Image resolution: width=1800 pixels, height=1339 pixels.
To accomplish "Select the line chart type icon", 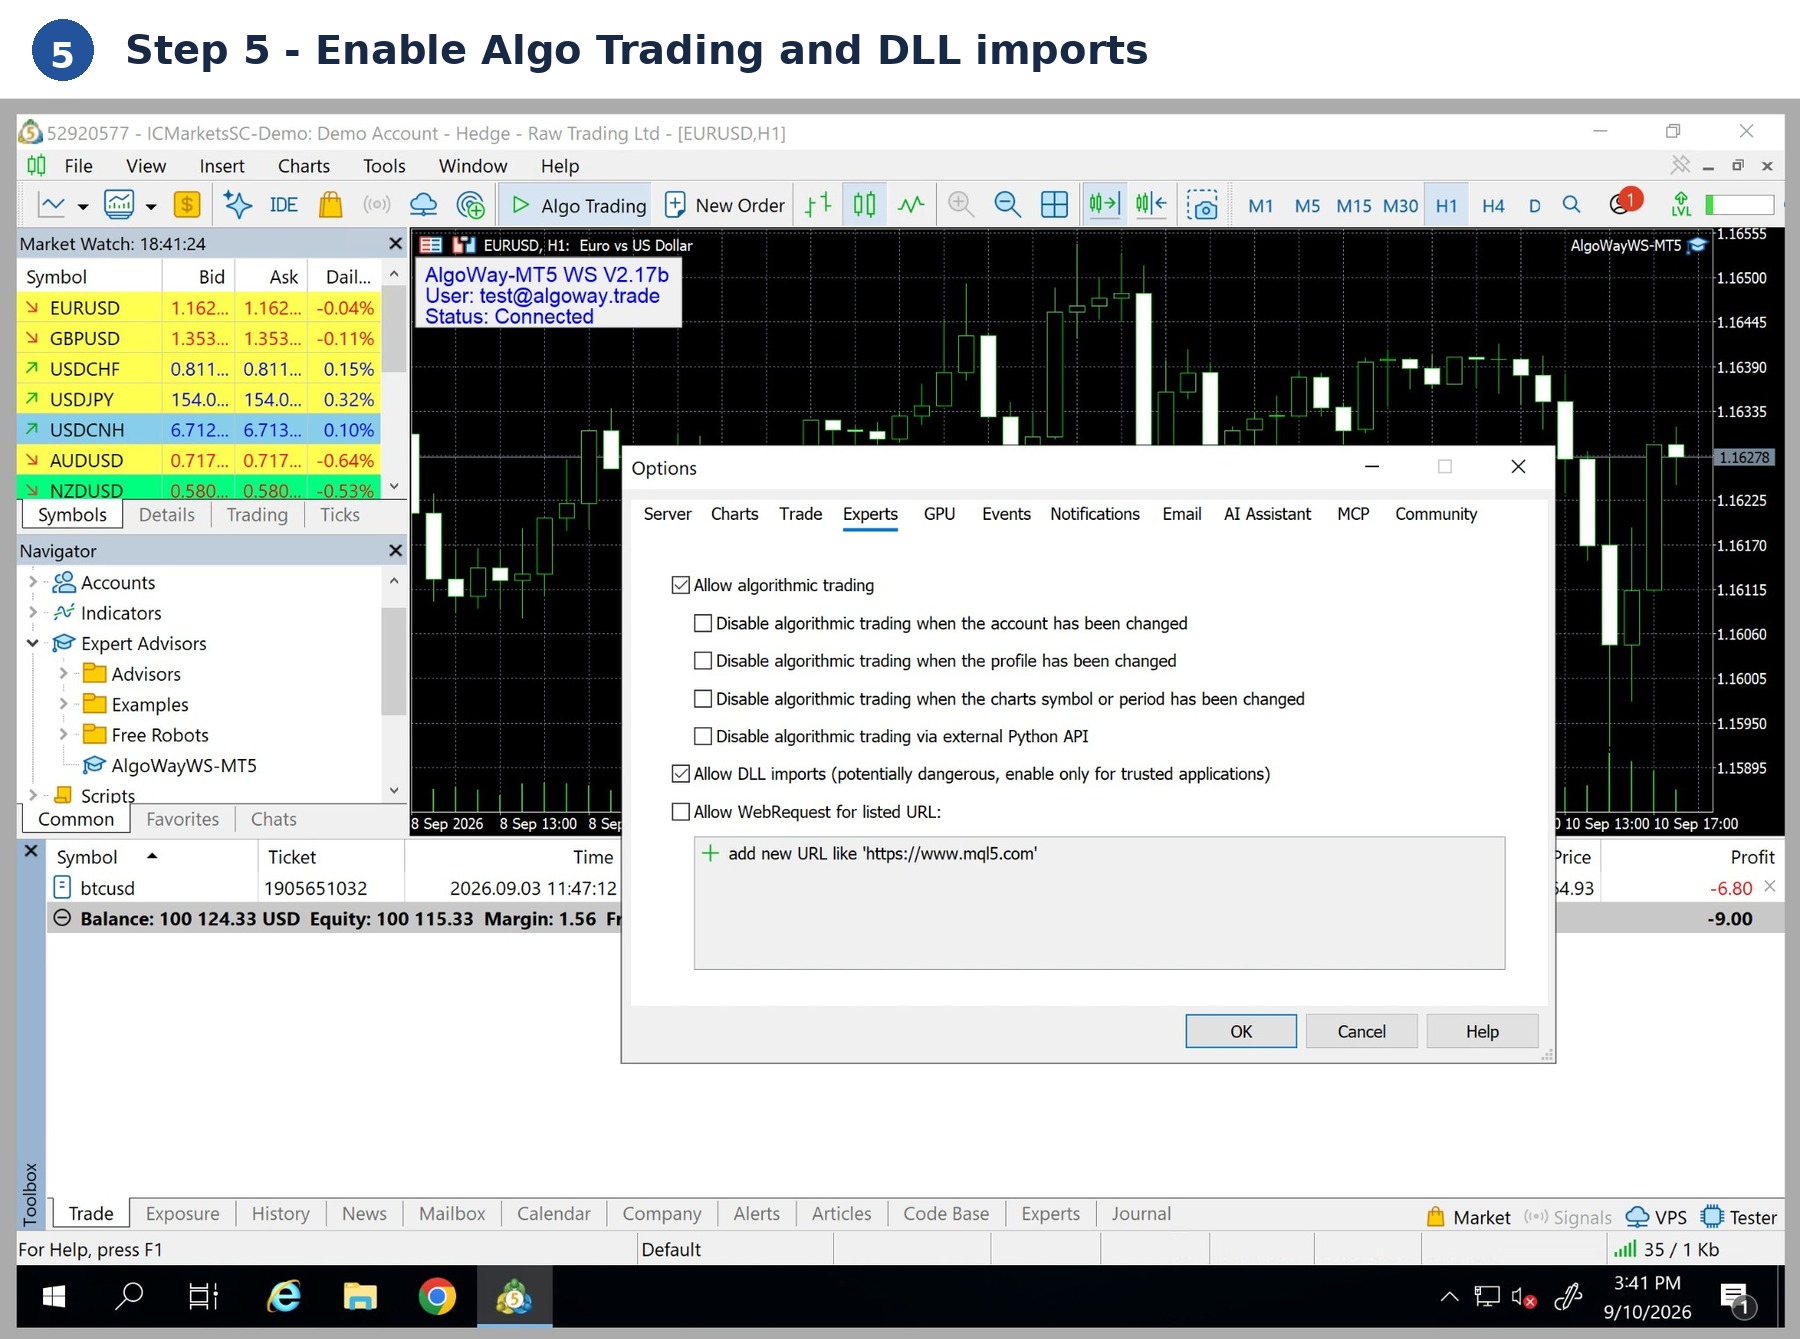I will (911, 205).
